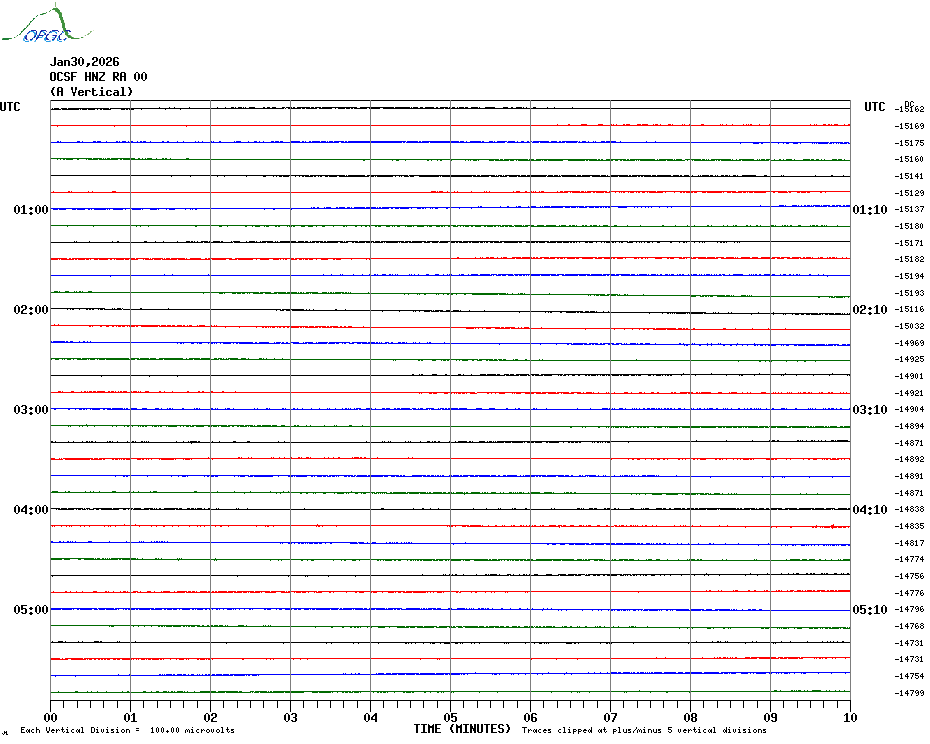Click the 07 minute axis label
Viewport: 930px width, 744px height.
click(x=610, y=717)
